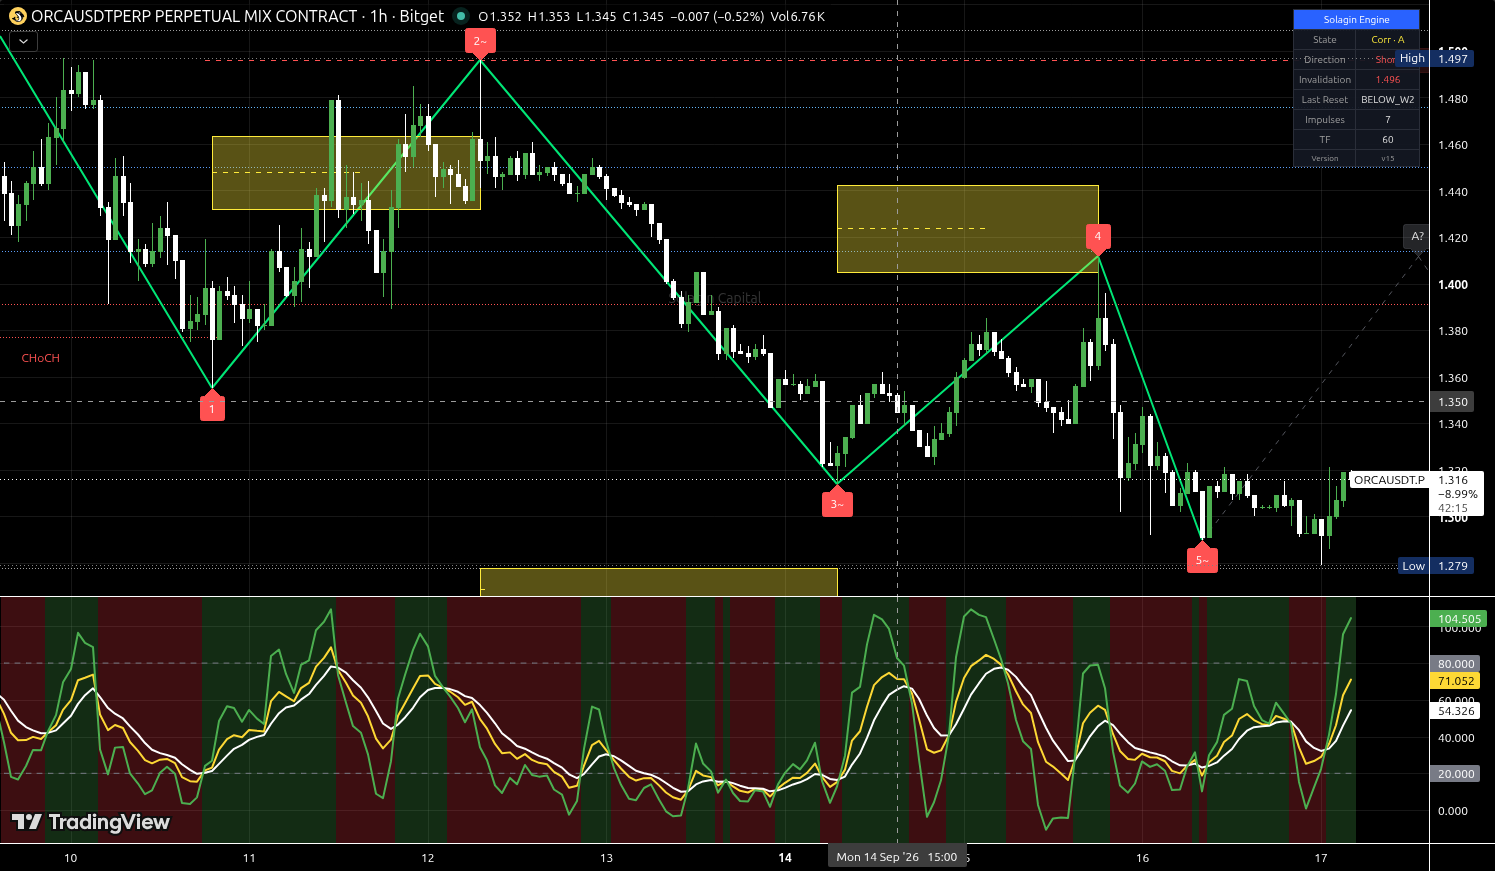Image resolution: width=1495 pixels, height=871 pixels.
Task: Collapse the indicator legend with chevron button
Action: coord(22,42)
